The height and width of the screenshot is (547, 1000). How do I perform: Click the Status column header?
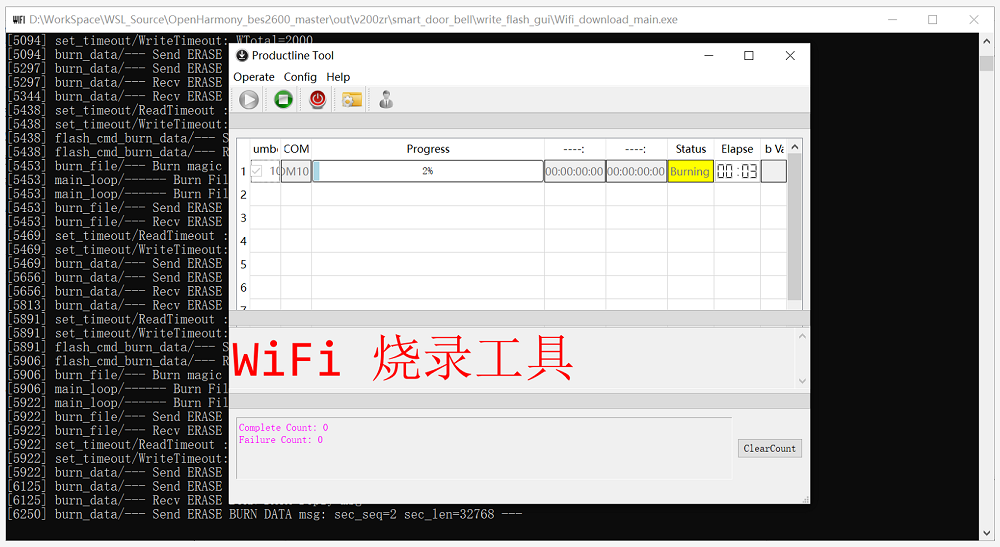(690, 149)
